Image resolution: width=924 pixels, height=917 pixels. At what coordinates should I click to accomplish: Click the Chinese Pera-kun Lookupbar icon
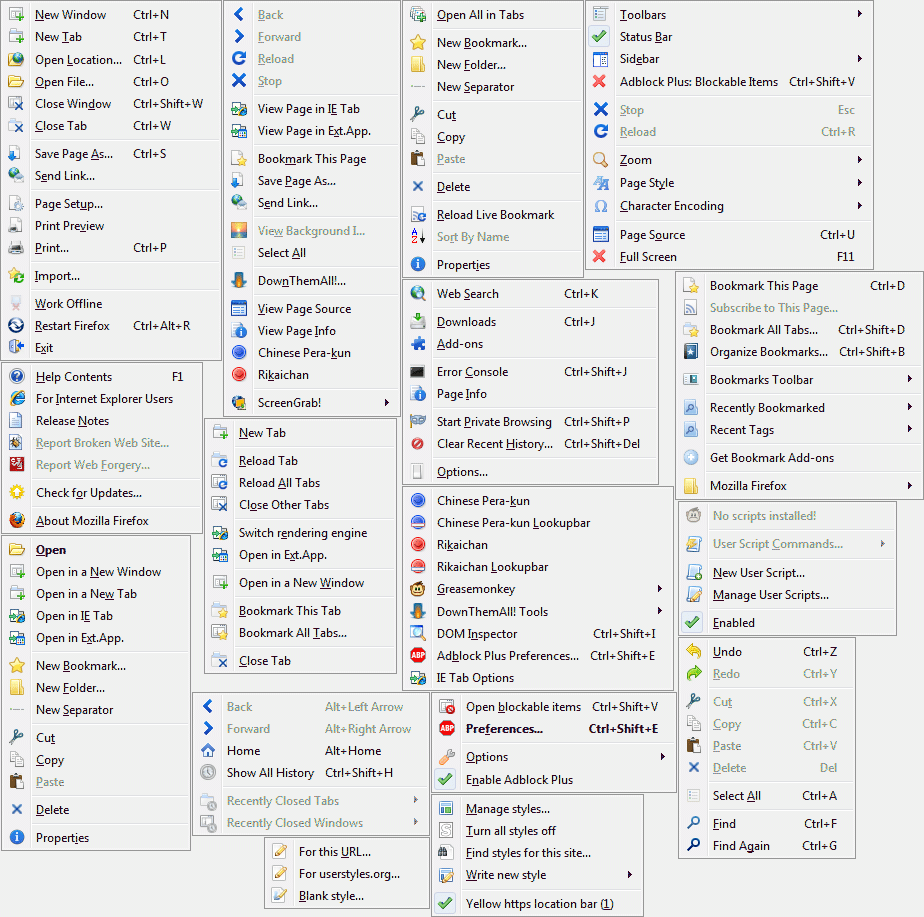pos(418,522)
